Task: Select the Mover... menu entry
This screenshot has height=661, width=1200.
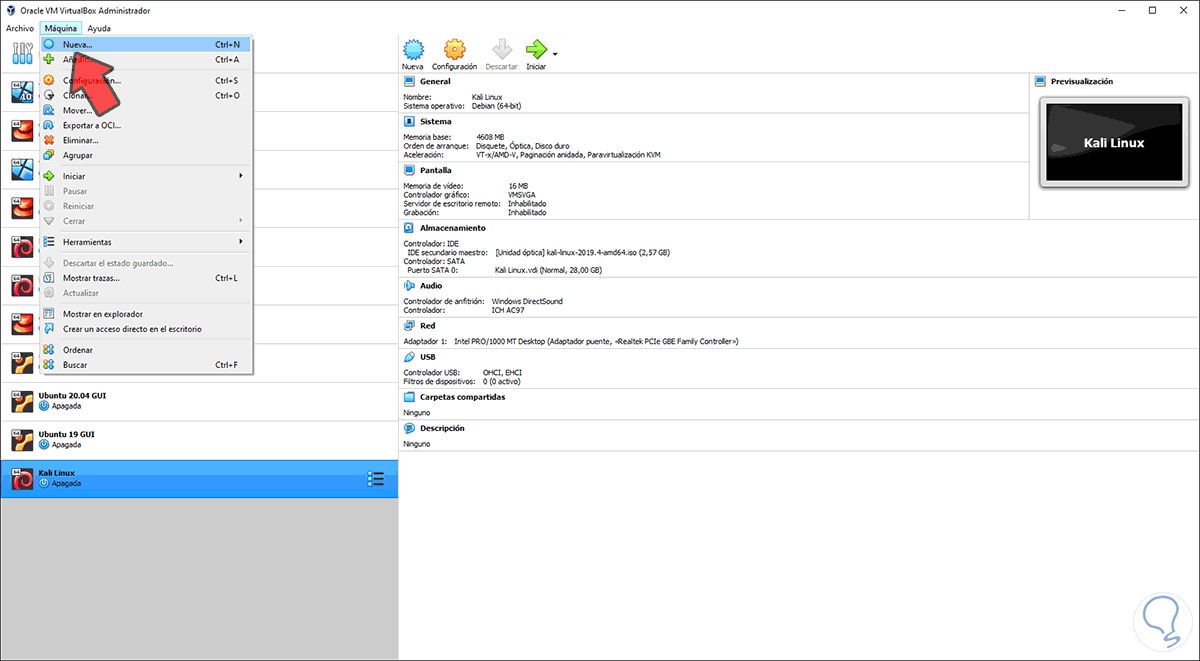Action: 146,110
